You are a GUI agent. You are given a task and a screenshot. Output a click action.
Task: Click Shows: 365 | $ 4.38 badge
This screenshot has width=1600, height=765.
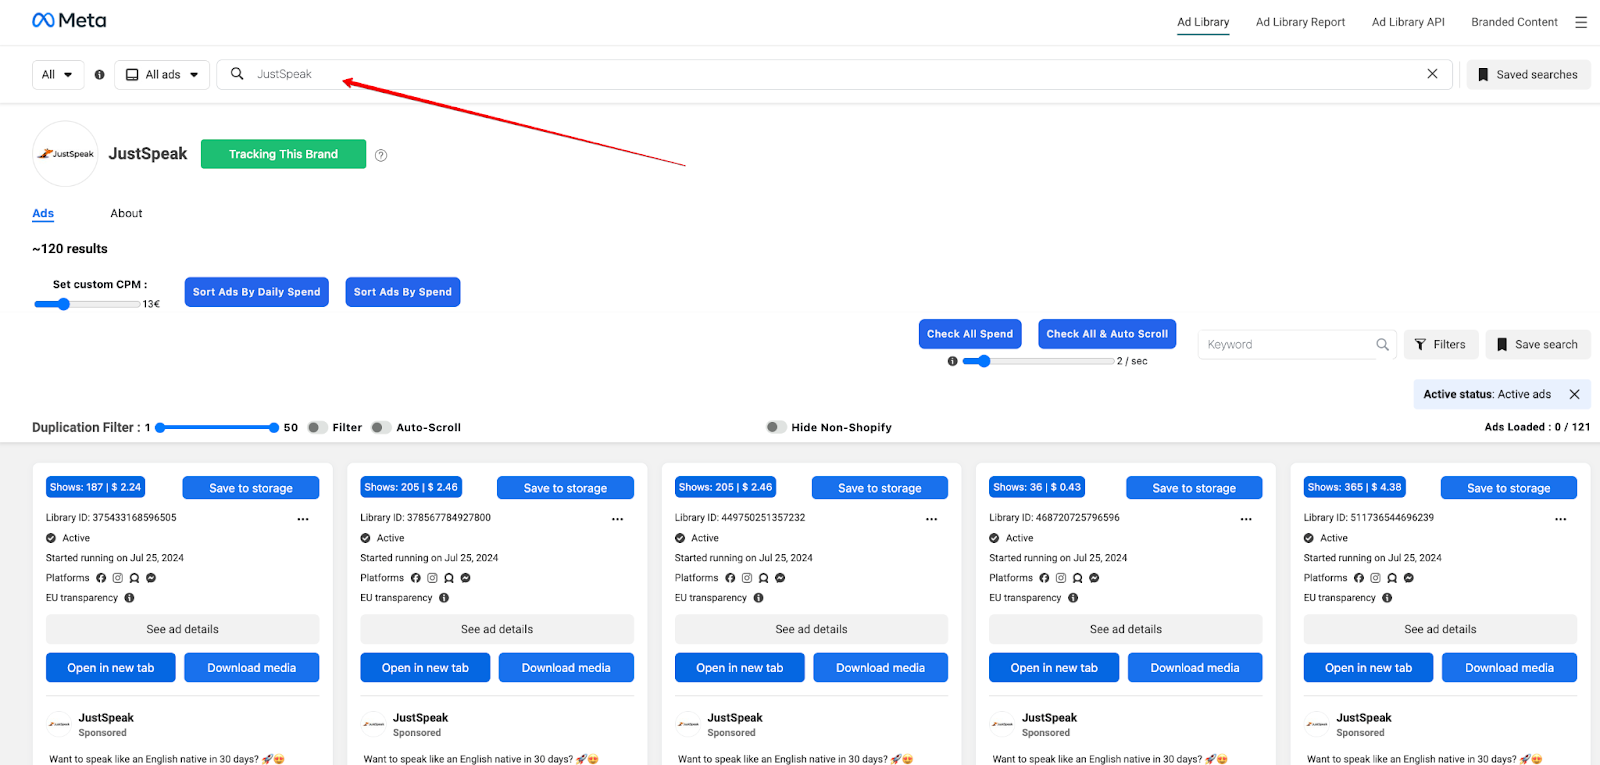point(1355,487)
